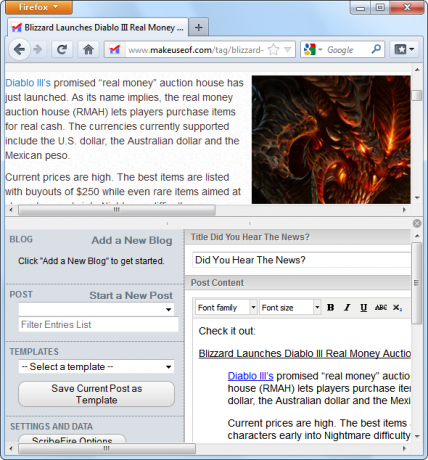Click the ScribeFire bottom scroll-right arrow
The height and width of the screenshot is (460, 428).
coord(404,449)
